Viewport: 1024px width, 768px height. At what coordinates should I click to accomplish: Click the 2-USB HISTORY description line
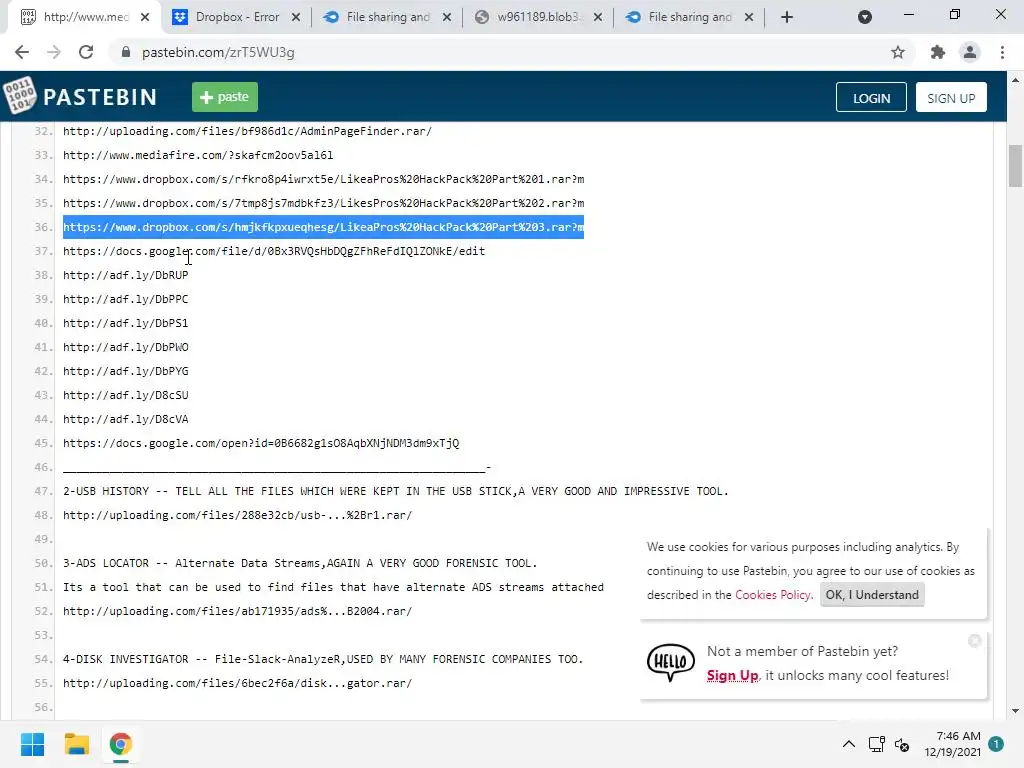pos(395,491)
